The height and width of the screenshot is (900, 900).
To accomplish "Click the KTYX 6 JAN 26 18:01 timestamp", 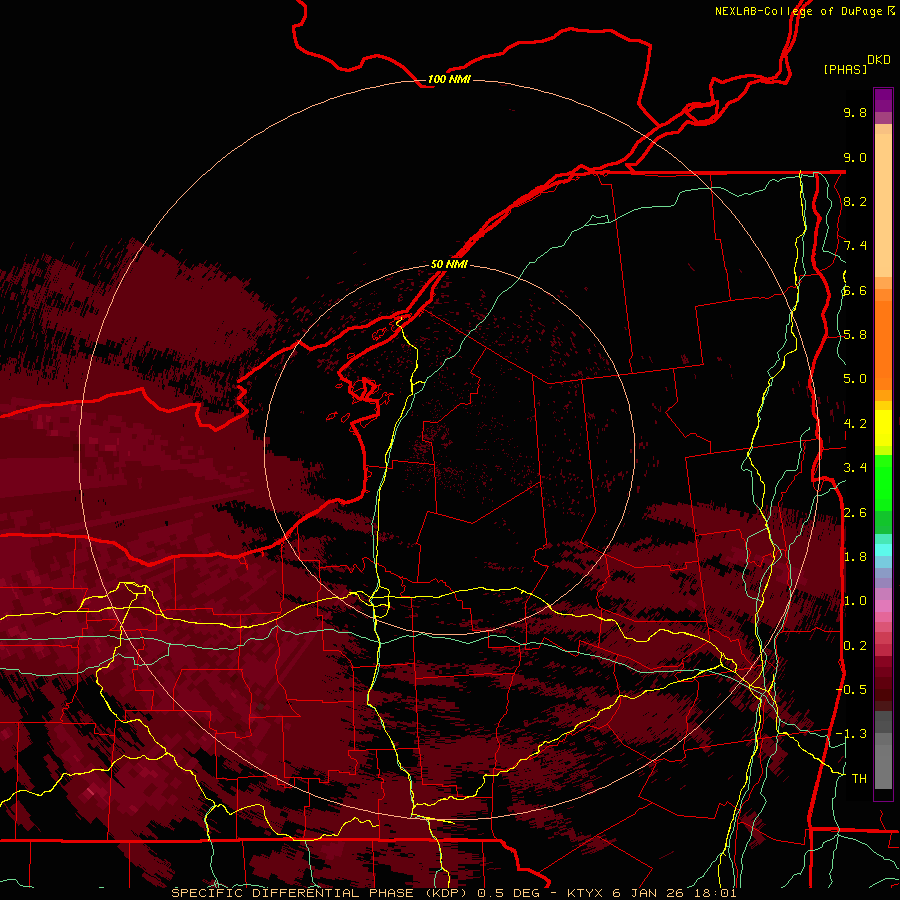I will pyautogui.click(x=651, y=893).
